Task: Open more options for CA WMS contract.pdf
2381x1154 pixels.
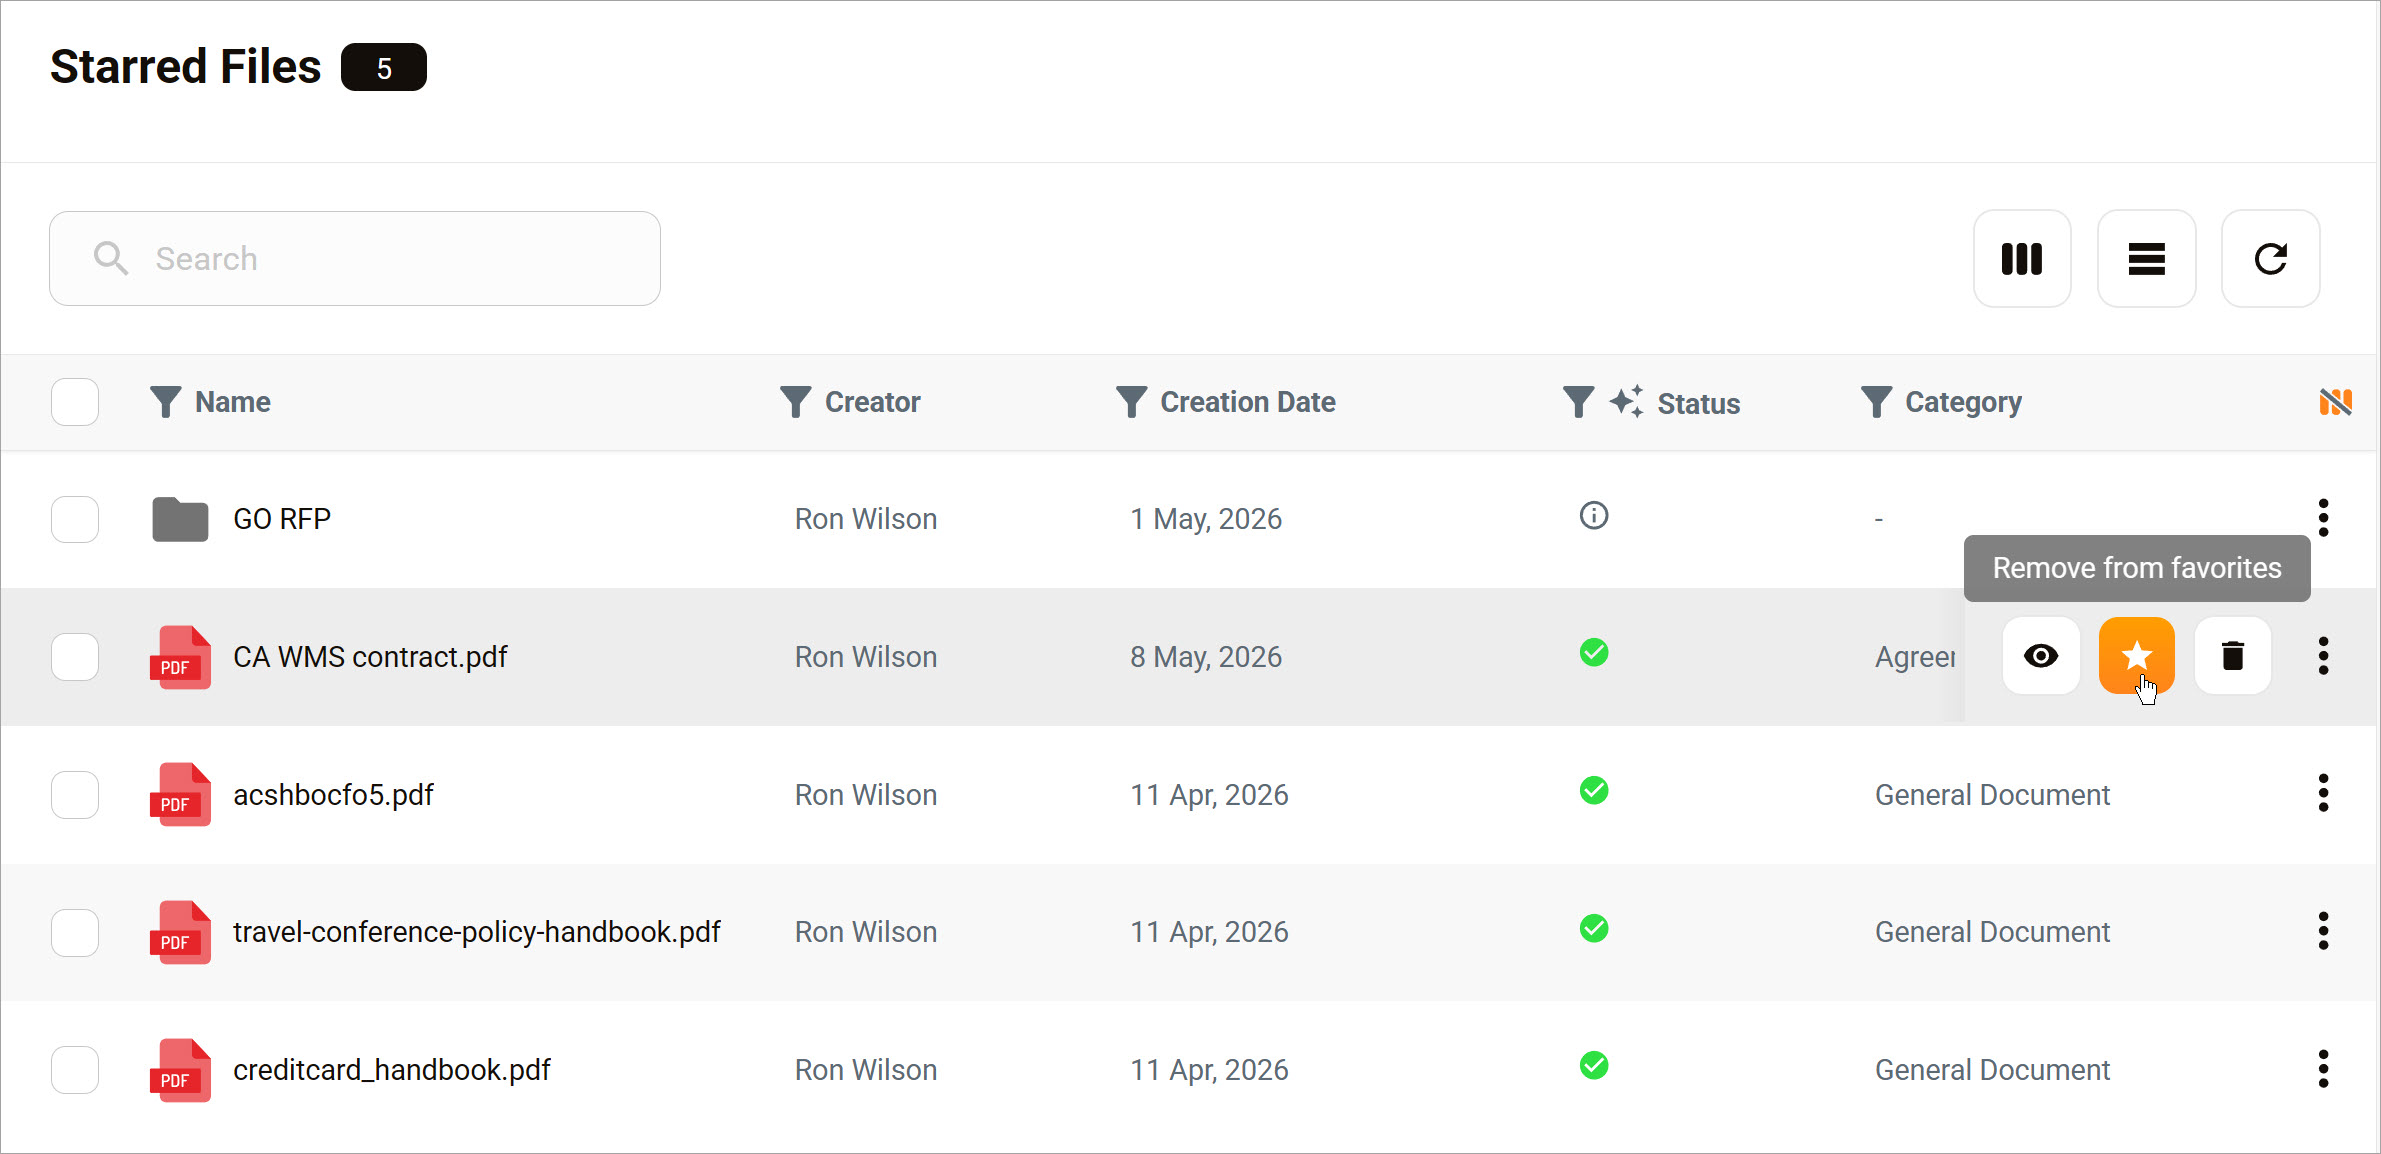Action: (2323, 656)
